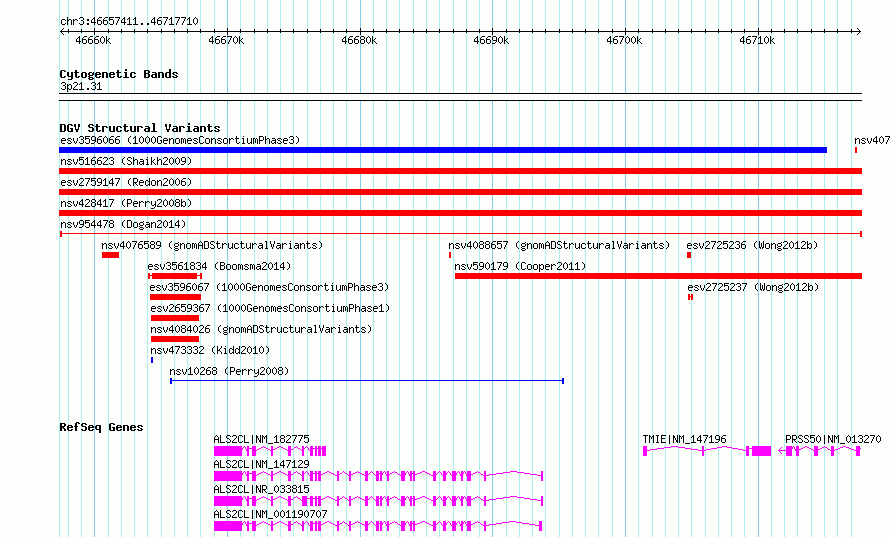
Task: Click the esv3561834 (Boomsma2014) variant glyph
Action: pyautogui.click(x=175, y=276)
